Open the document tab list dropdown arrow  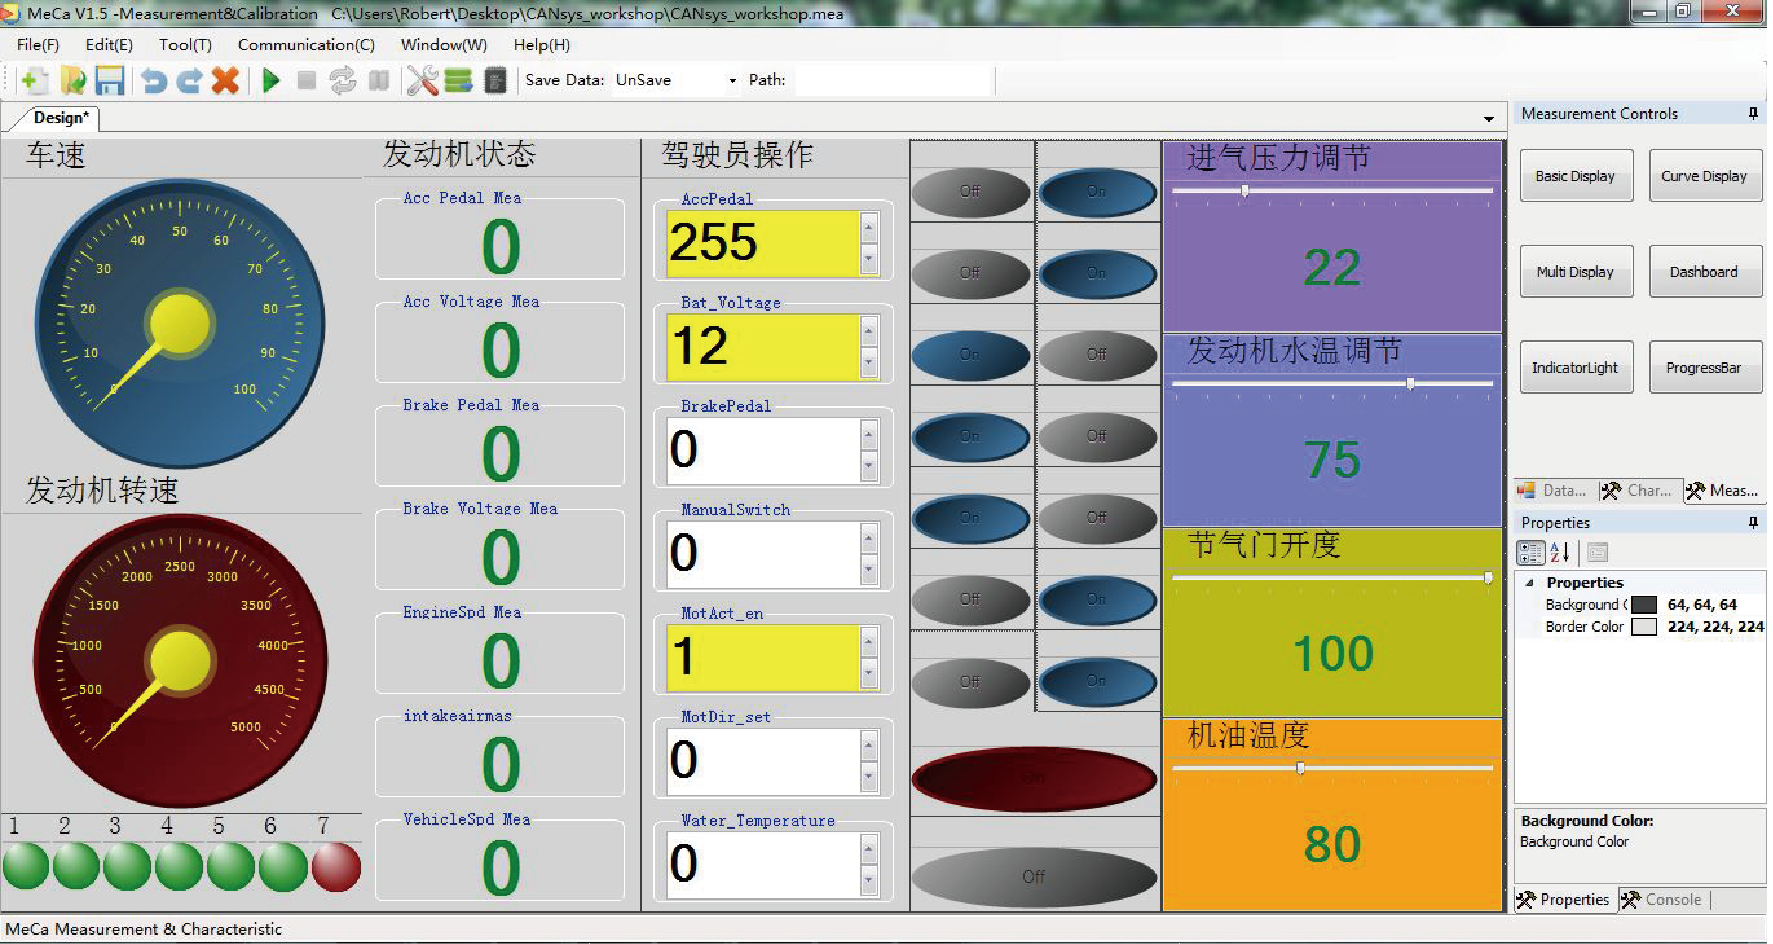1488,119
